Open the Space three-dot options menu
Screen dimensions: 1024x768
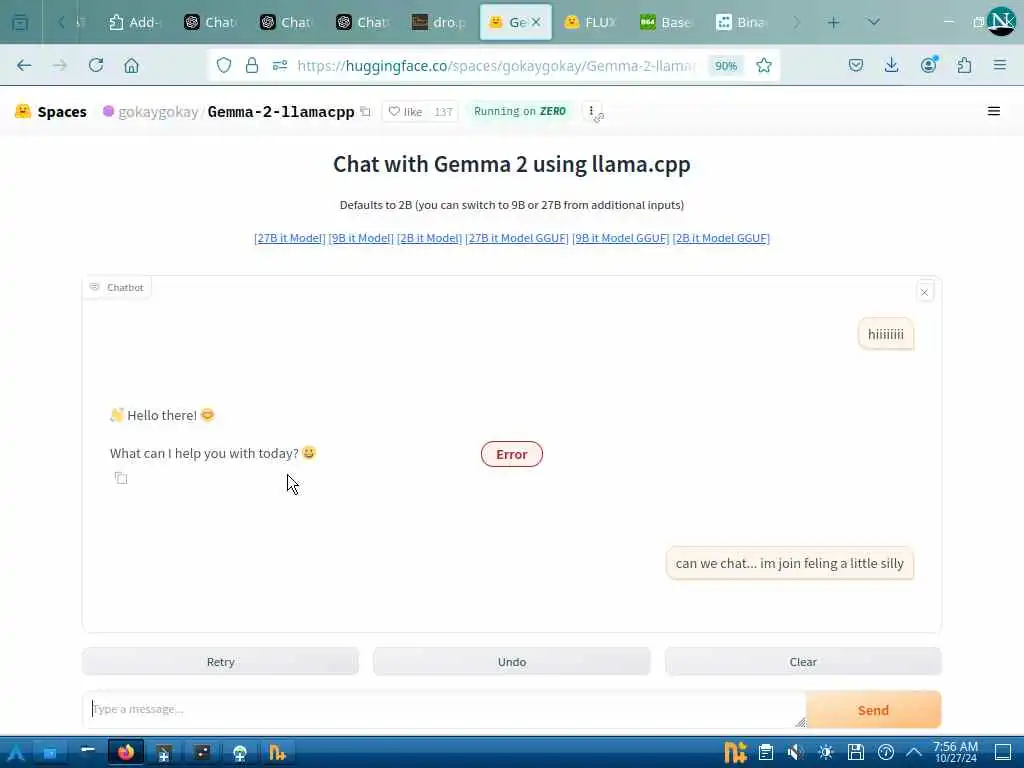591,111
